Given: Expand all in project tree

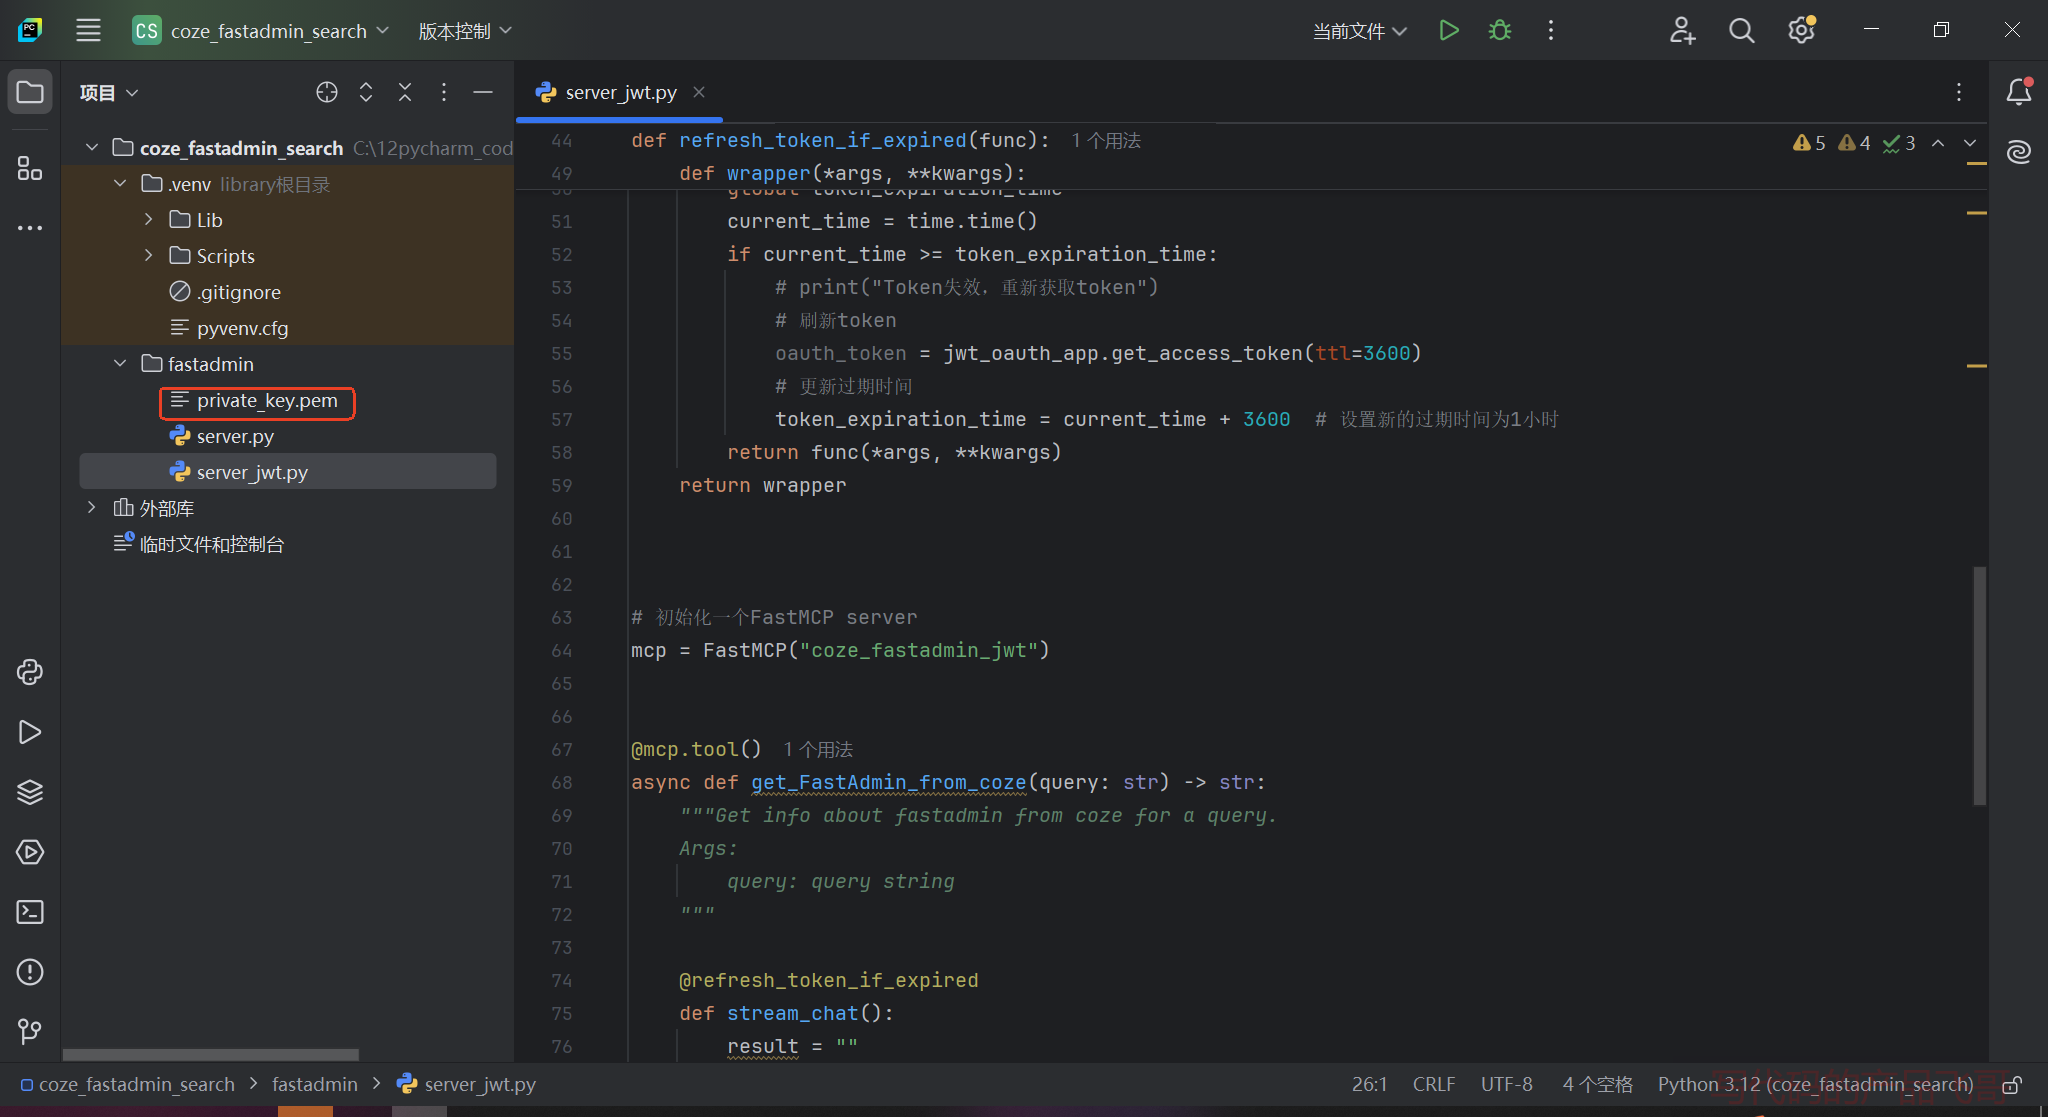Looking at the screenshot, I should 366,92.
